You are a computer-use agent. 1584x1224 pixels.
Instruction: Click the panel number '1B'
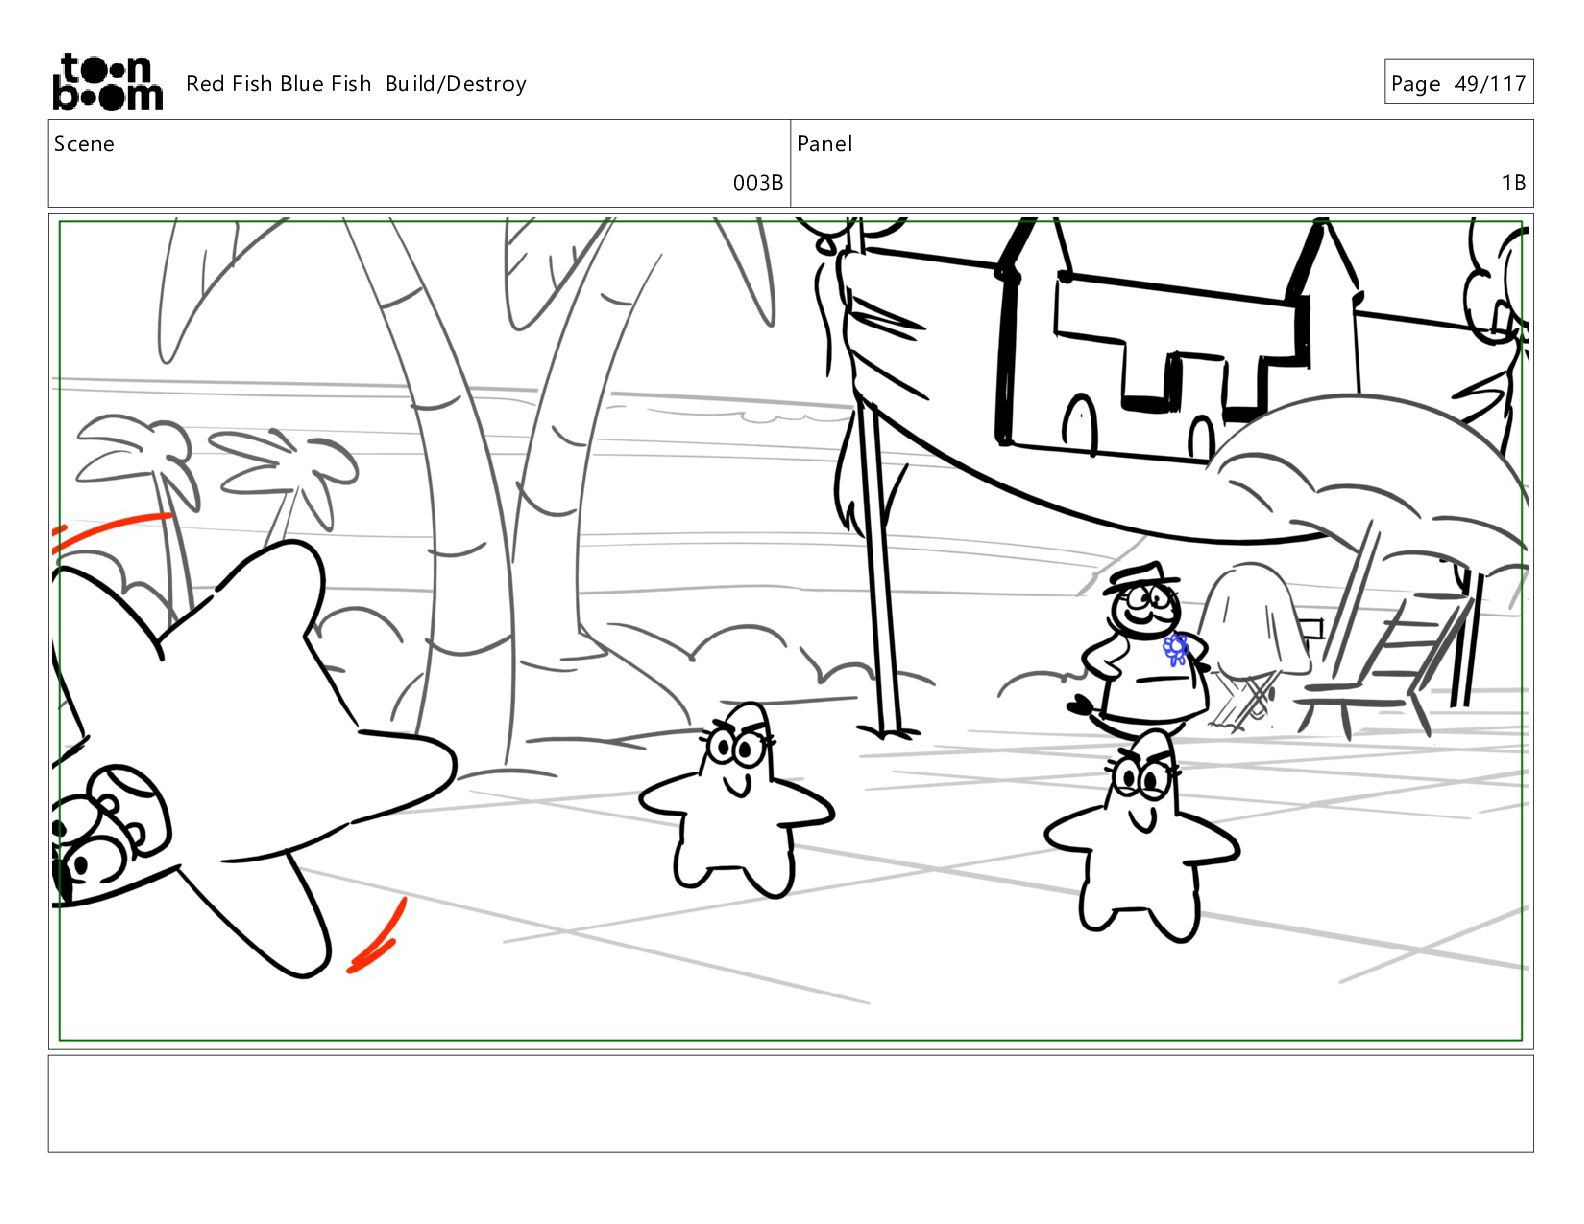pyautogui.click(x=1514, y=182)
